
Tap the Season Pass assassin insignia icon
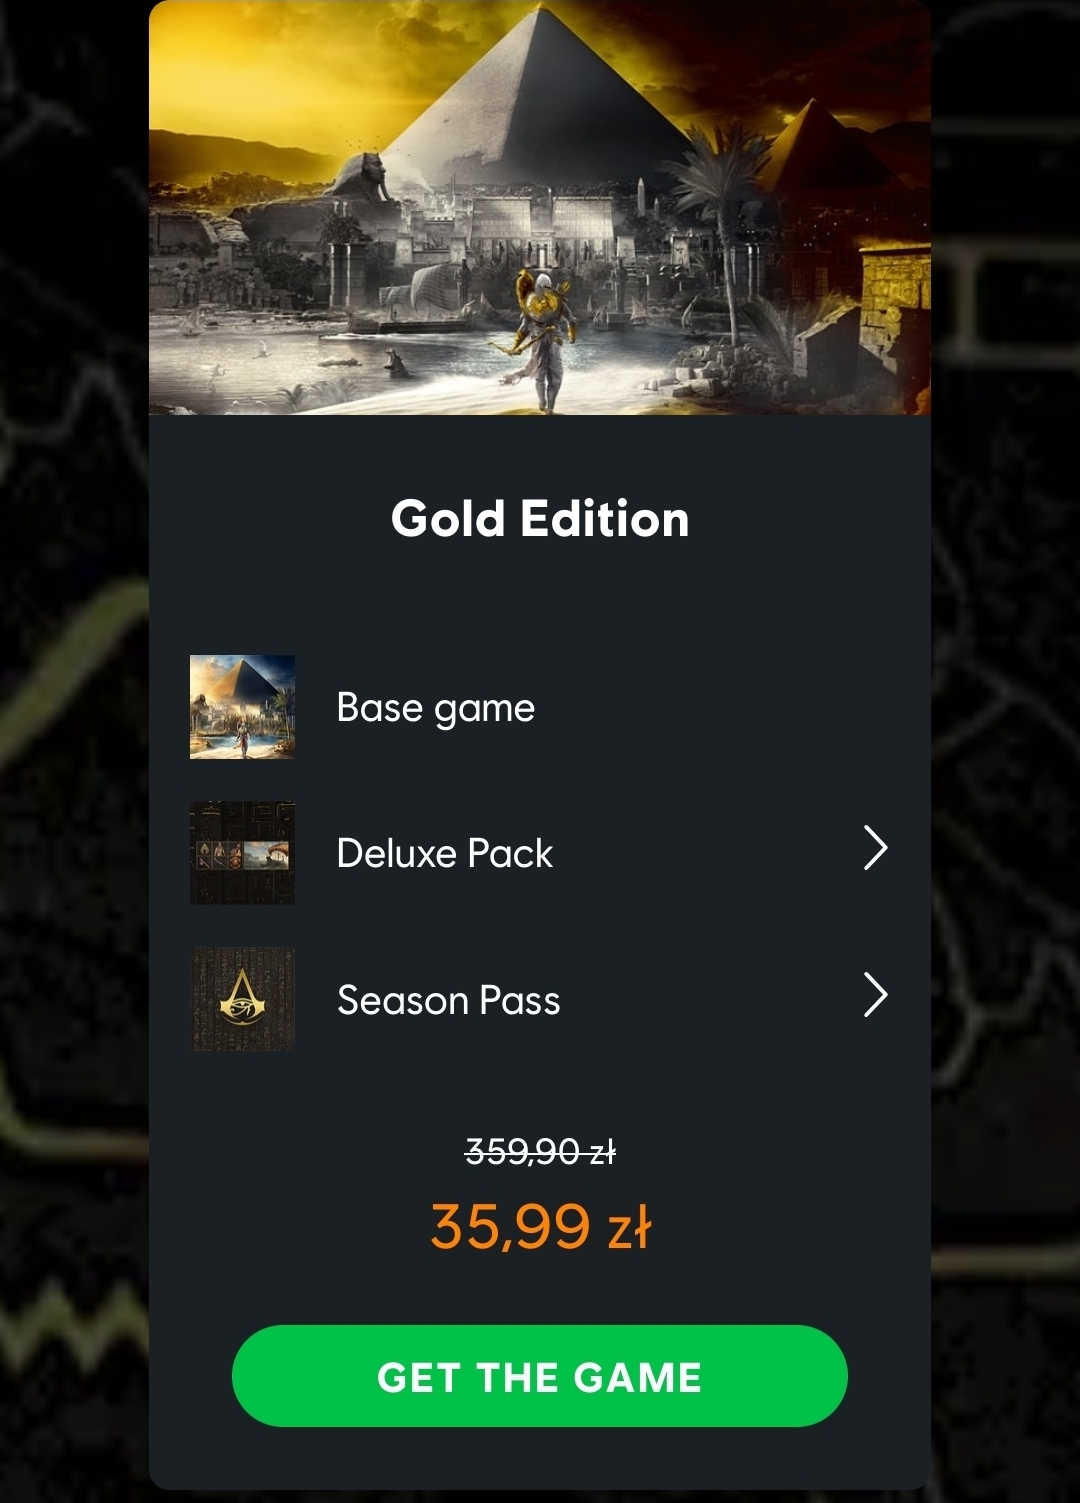[242, 999]
